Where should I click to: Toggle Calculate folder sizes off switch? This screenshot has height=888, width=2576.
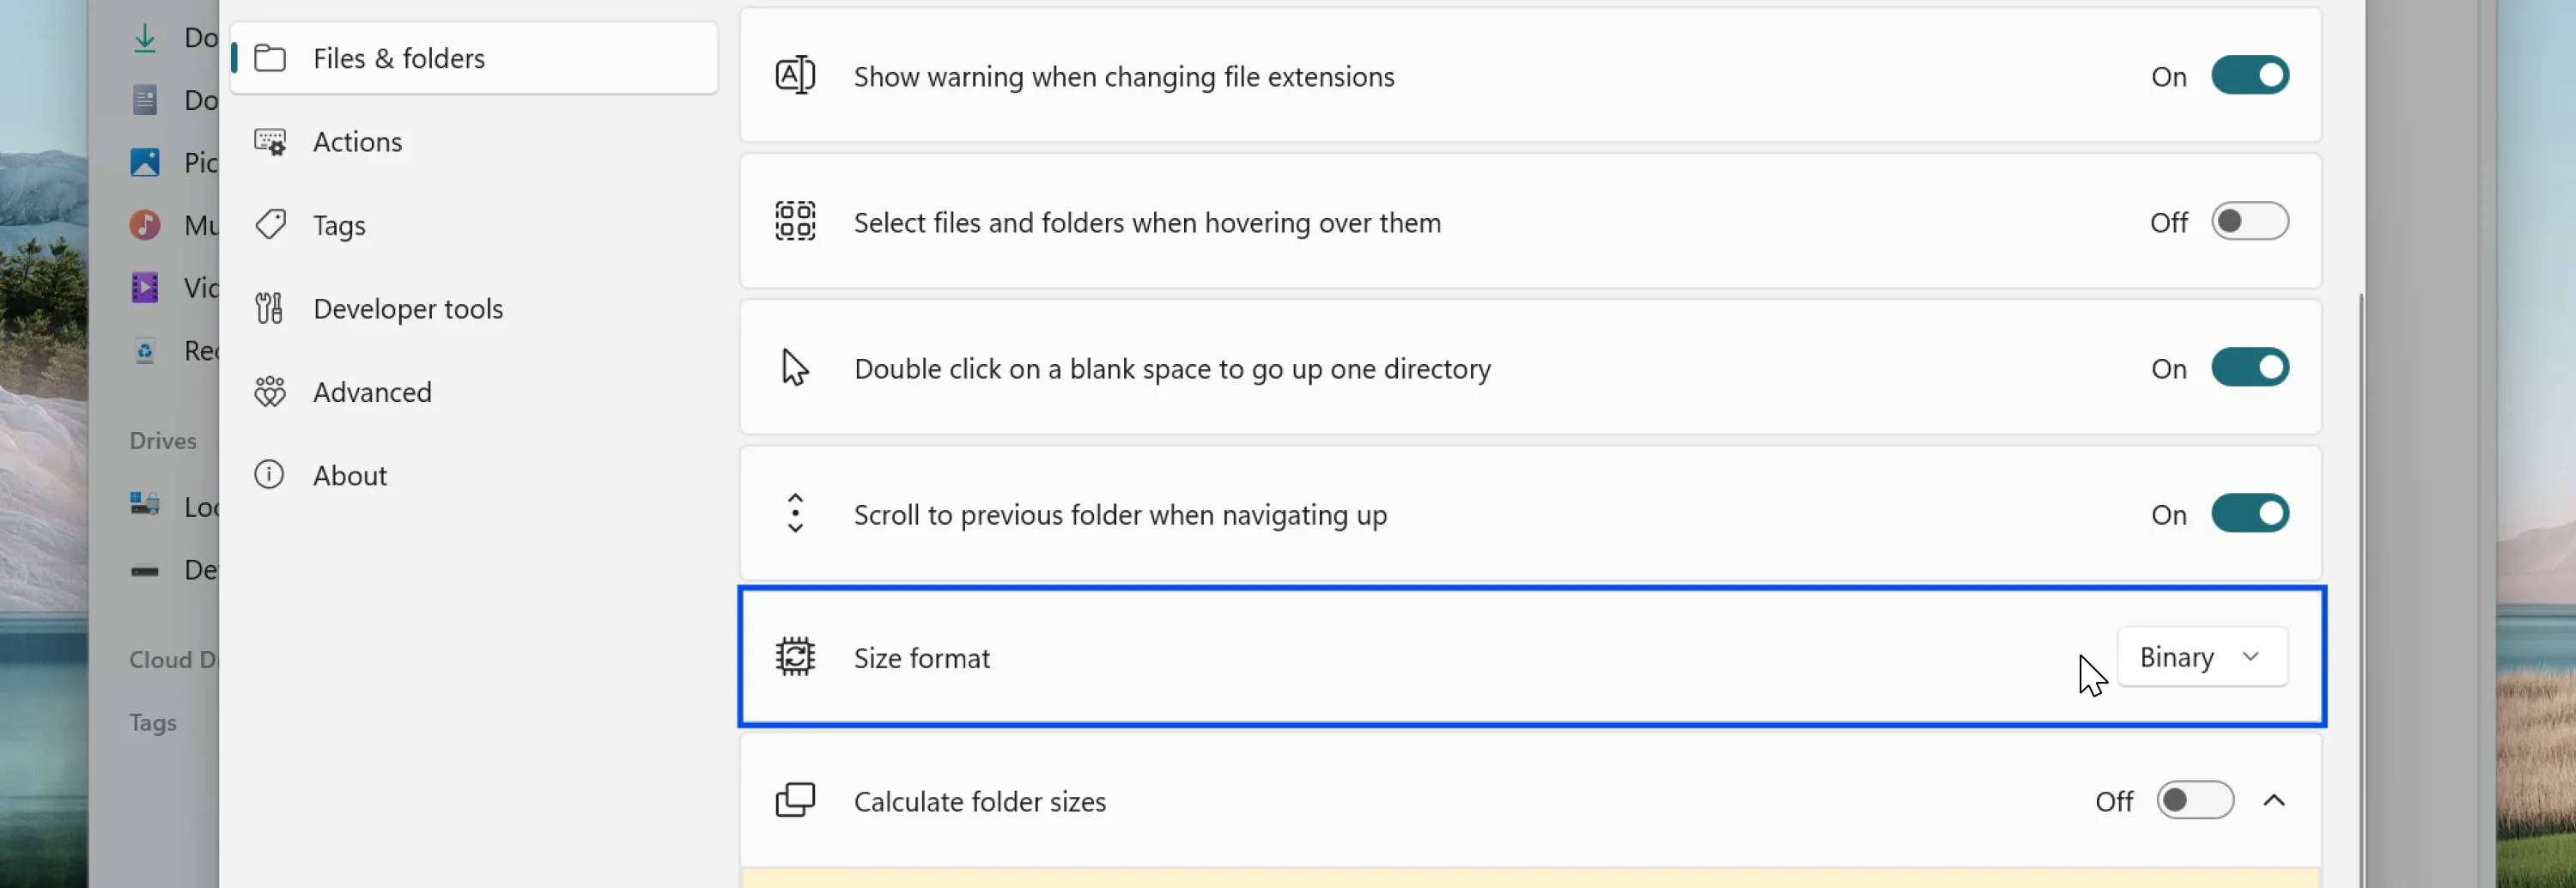2195,800
